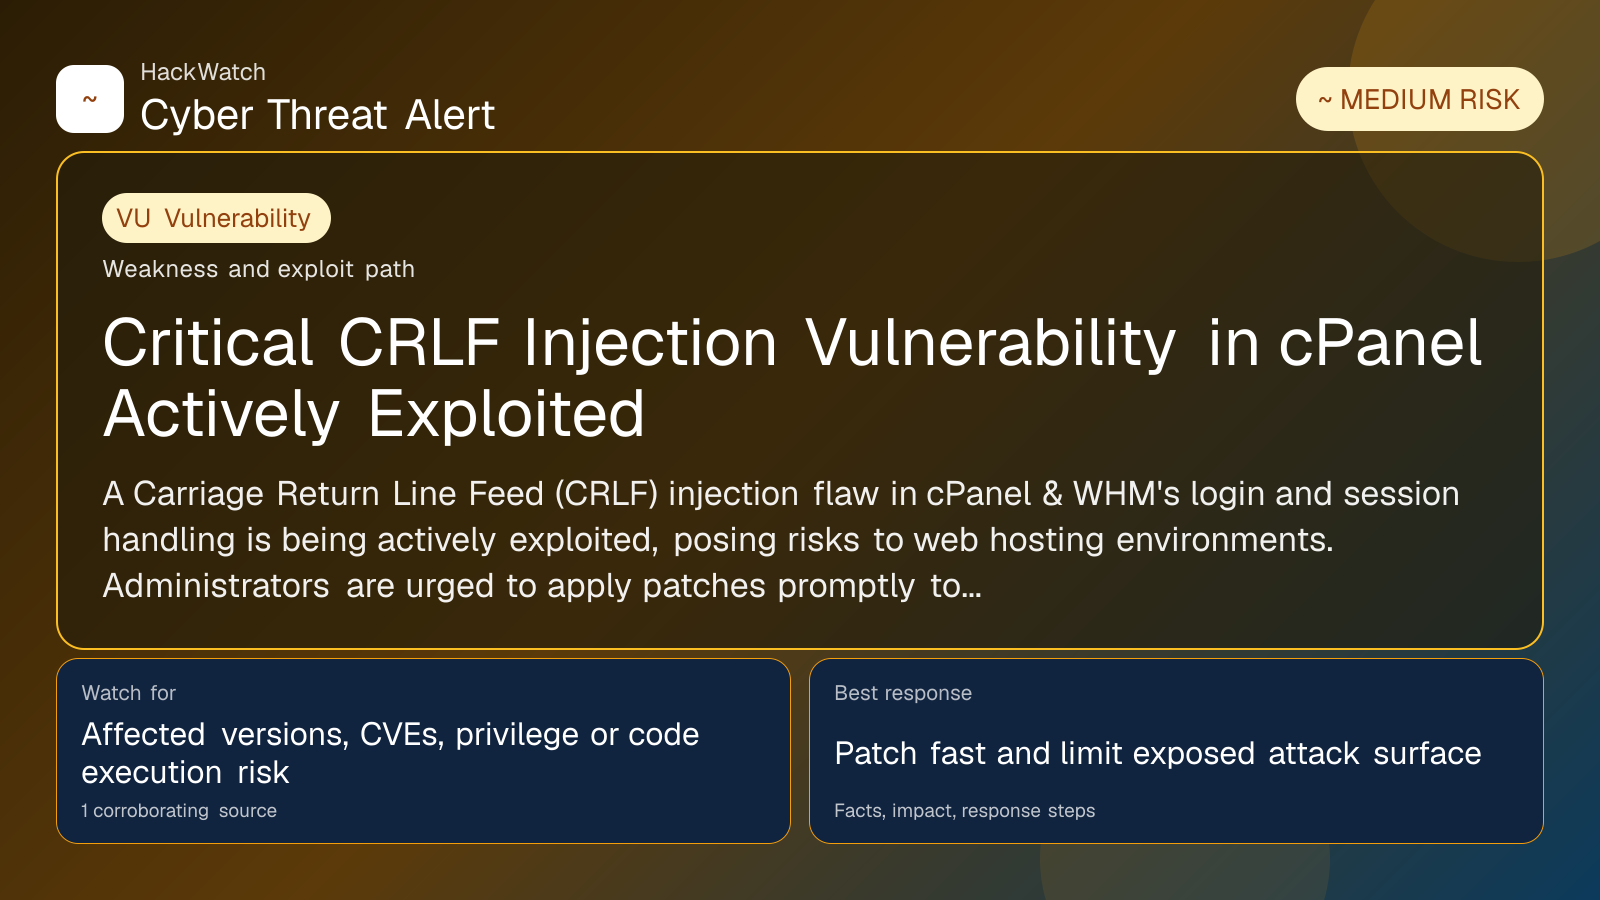
Task: Click the VU Vulnerability category tag
Action: pos(216,218)
